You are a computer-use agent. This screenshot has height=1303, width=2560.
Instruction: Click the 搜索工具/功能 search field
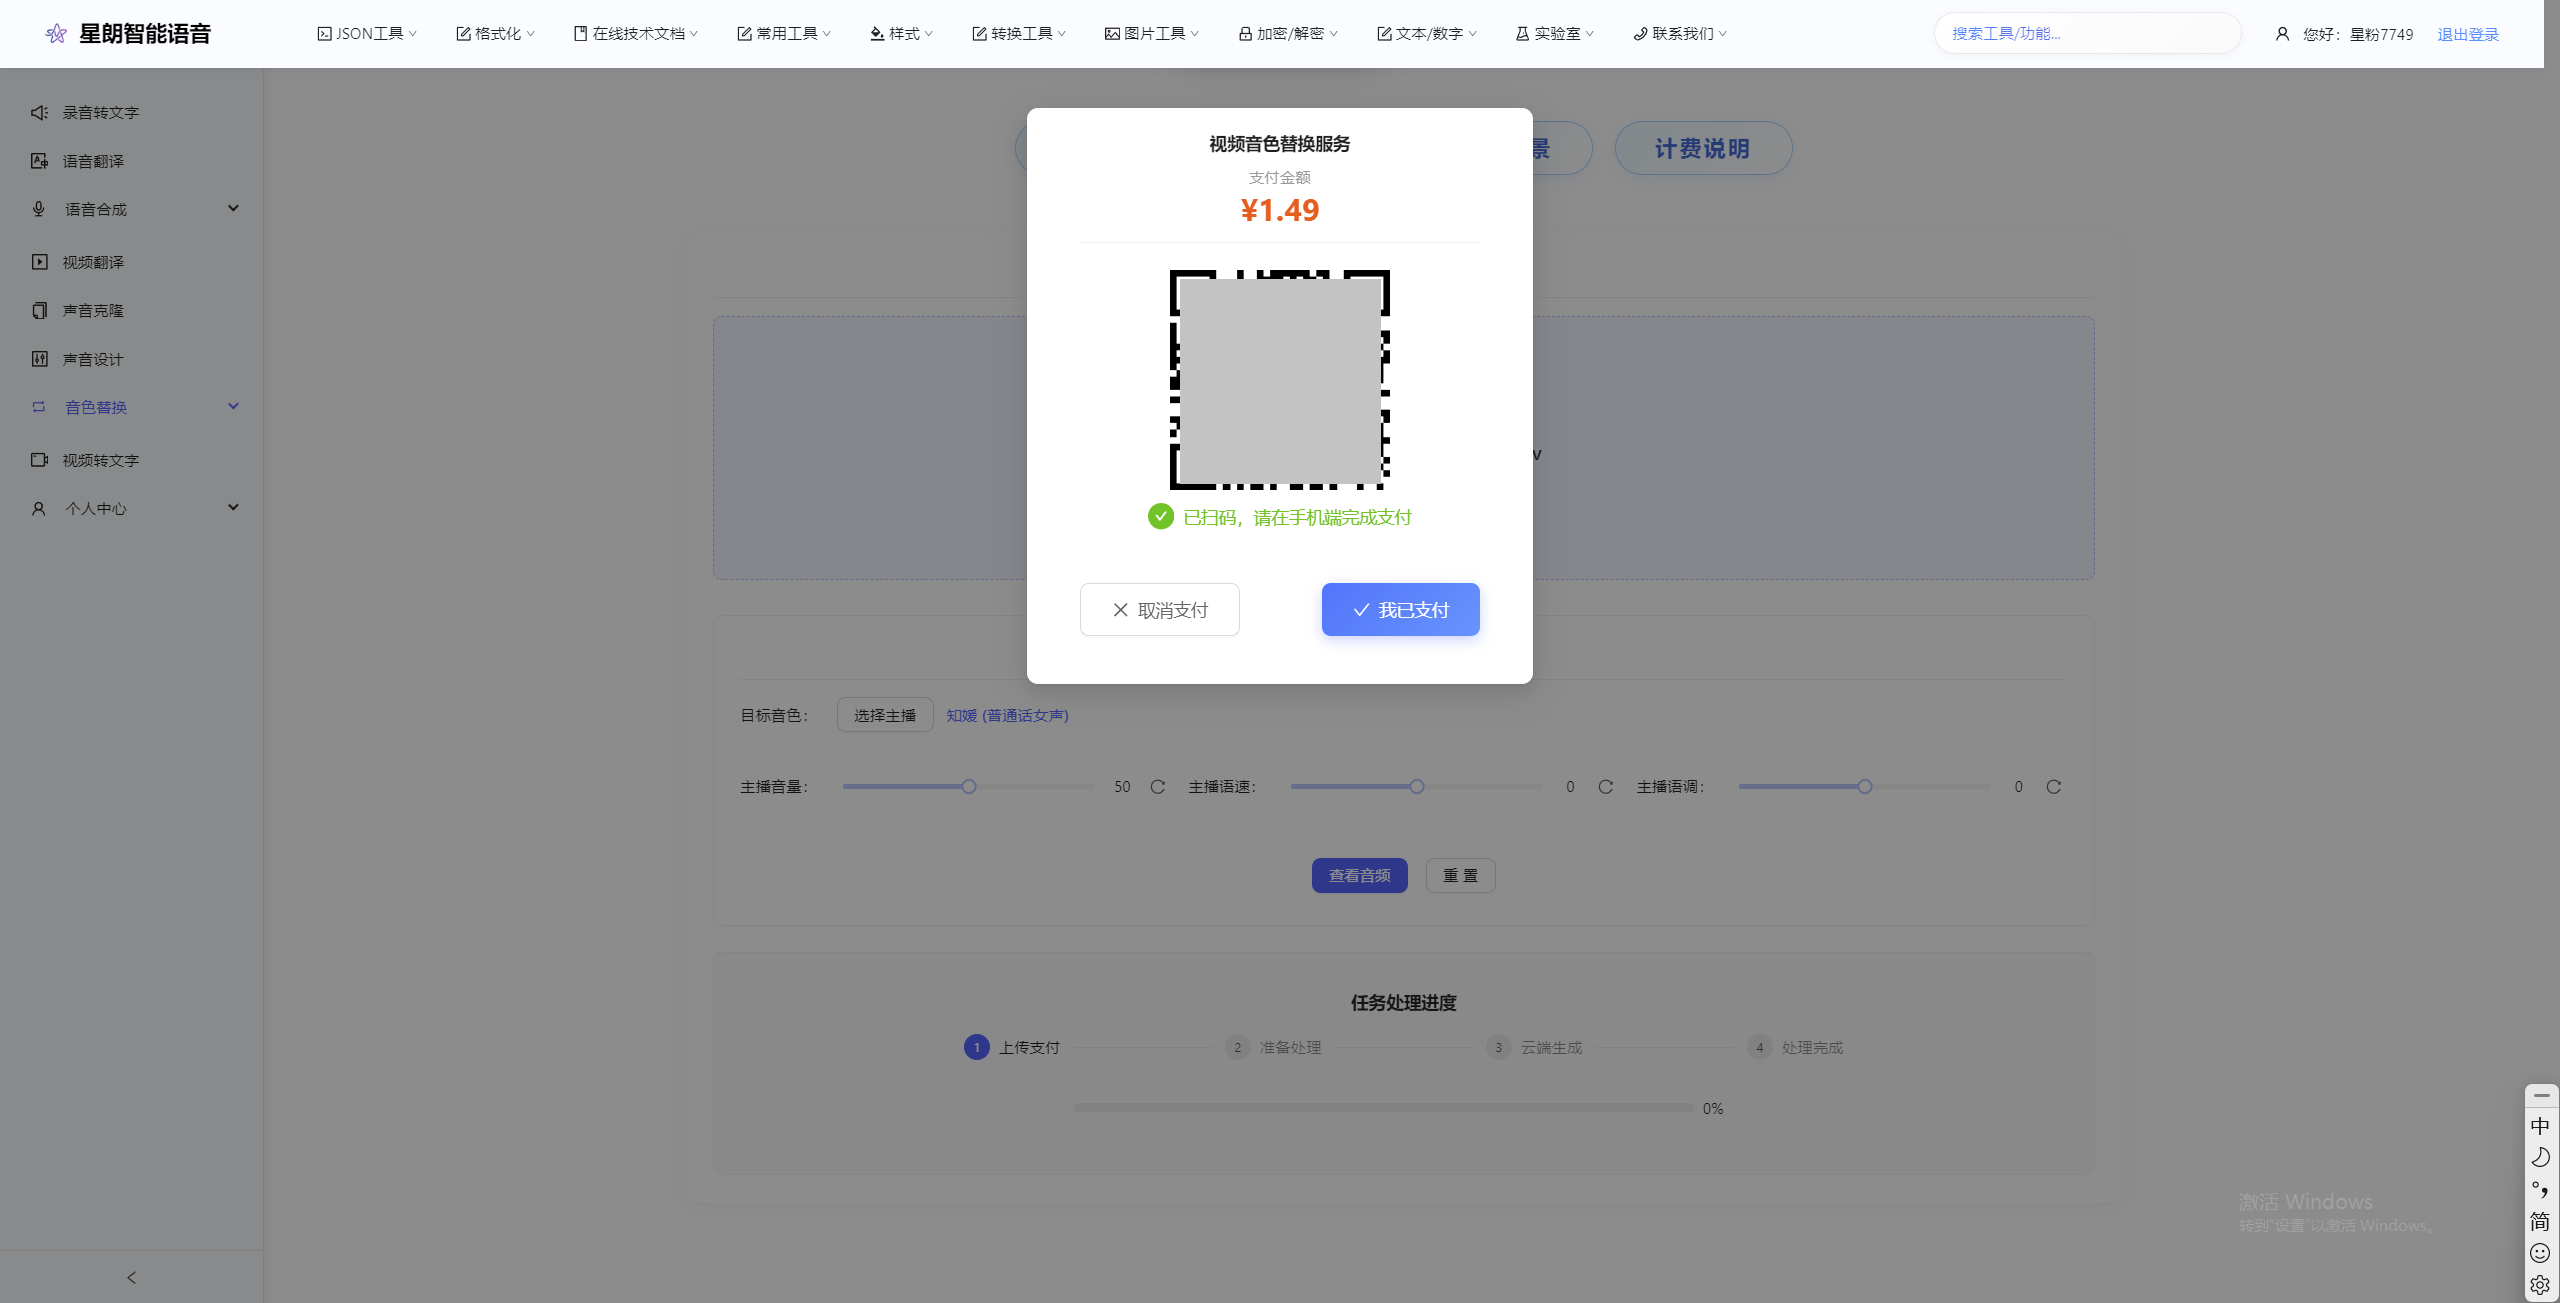click(2087, 34)
